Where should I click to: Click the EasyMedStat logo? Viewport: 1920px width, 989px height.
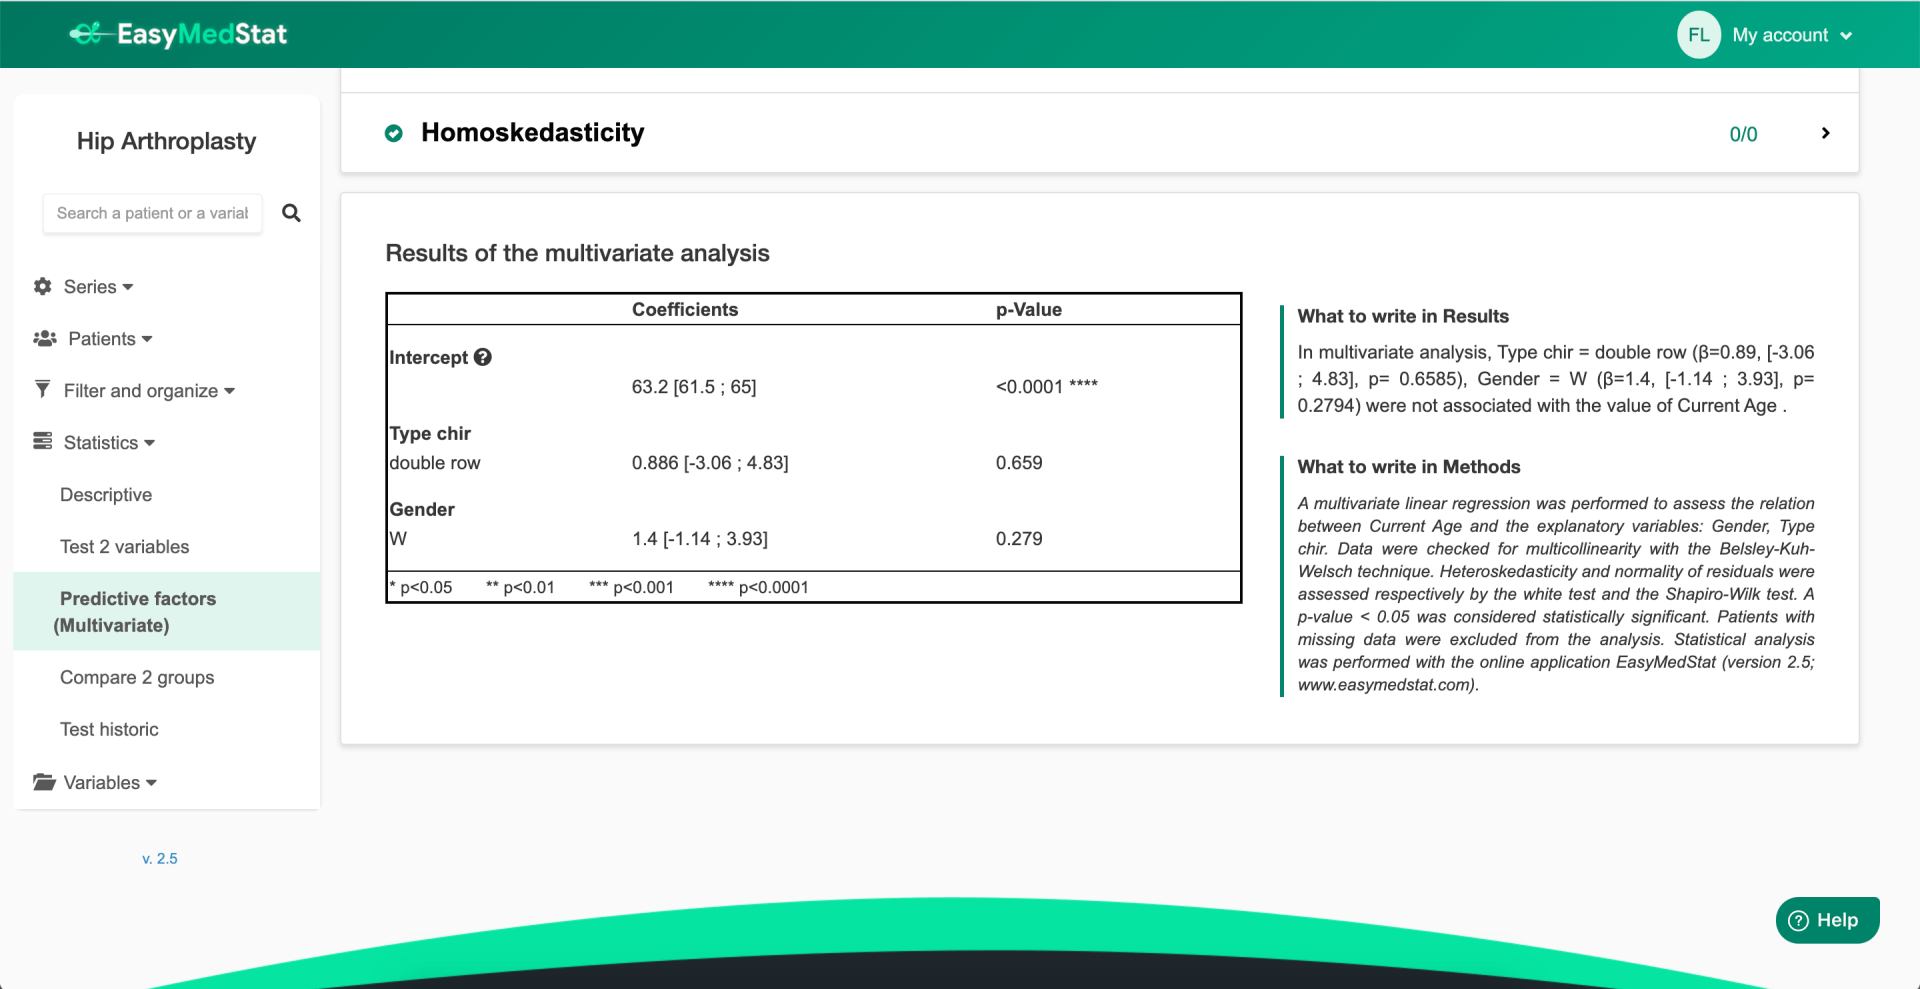(x=178, y=34)
